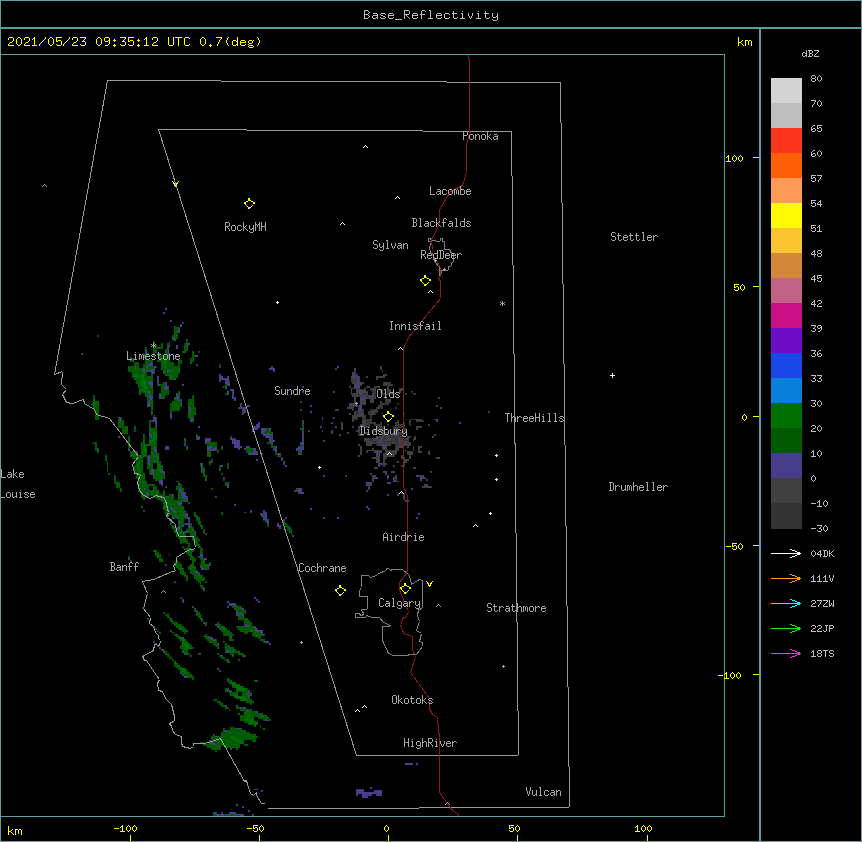Click the 04DK white arrow legend icon
This screenshot has width=862, height=842.
786,553
